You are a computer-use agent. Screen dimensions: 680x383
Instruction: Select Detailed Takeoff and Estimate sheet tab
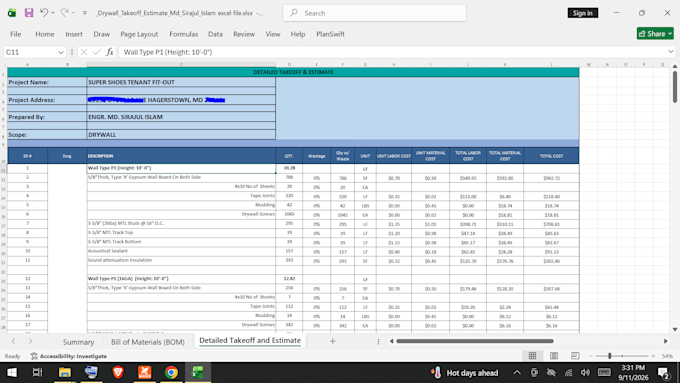point(250,341)
